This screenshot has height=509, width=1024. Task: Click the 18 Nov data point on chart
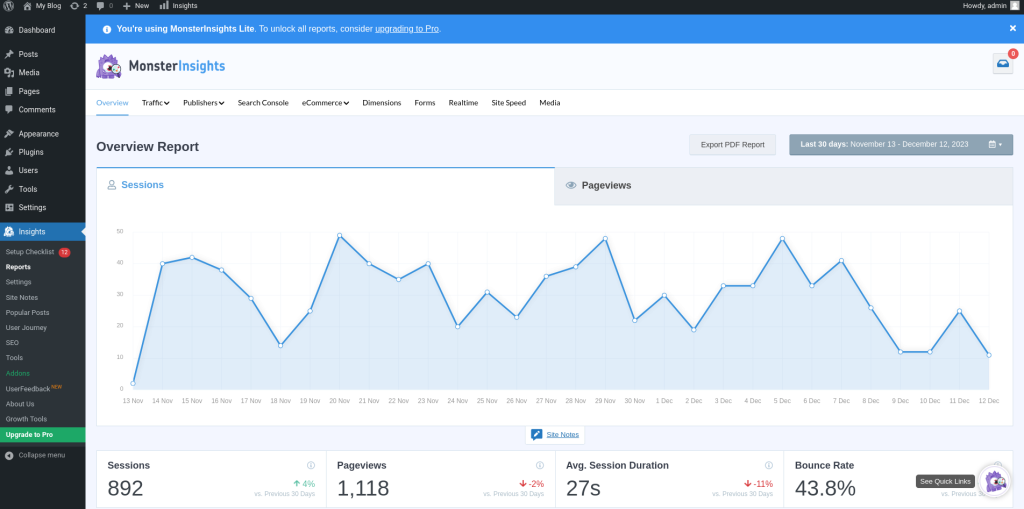click(280, 346)
